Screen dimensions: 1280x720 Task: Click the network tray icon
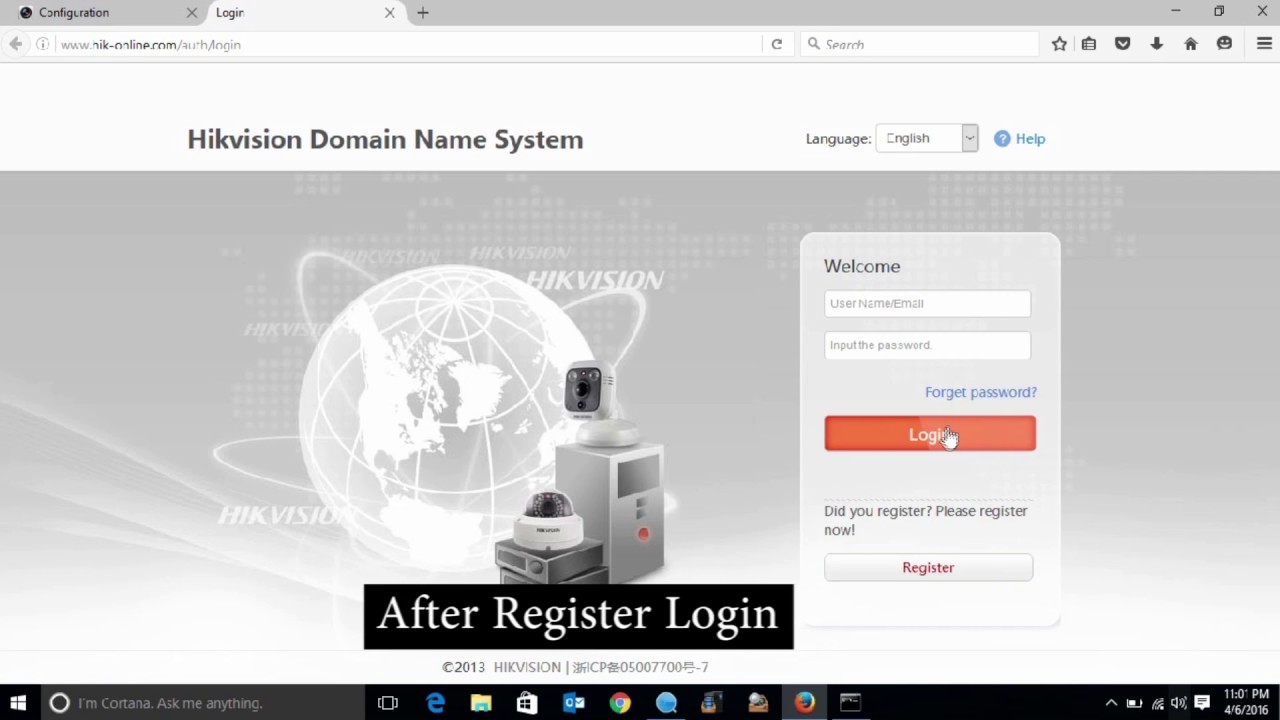click(x=1157, y=703)
